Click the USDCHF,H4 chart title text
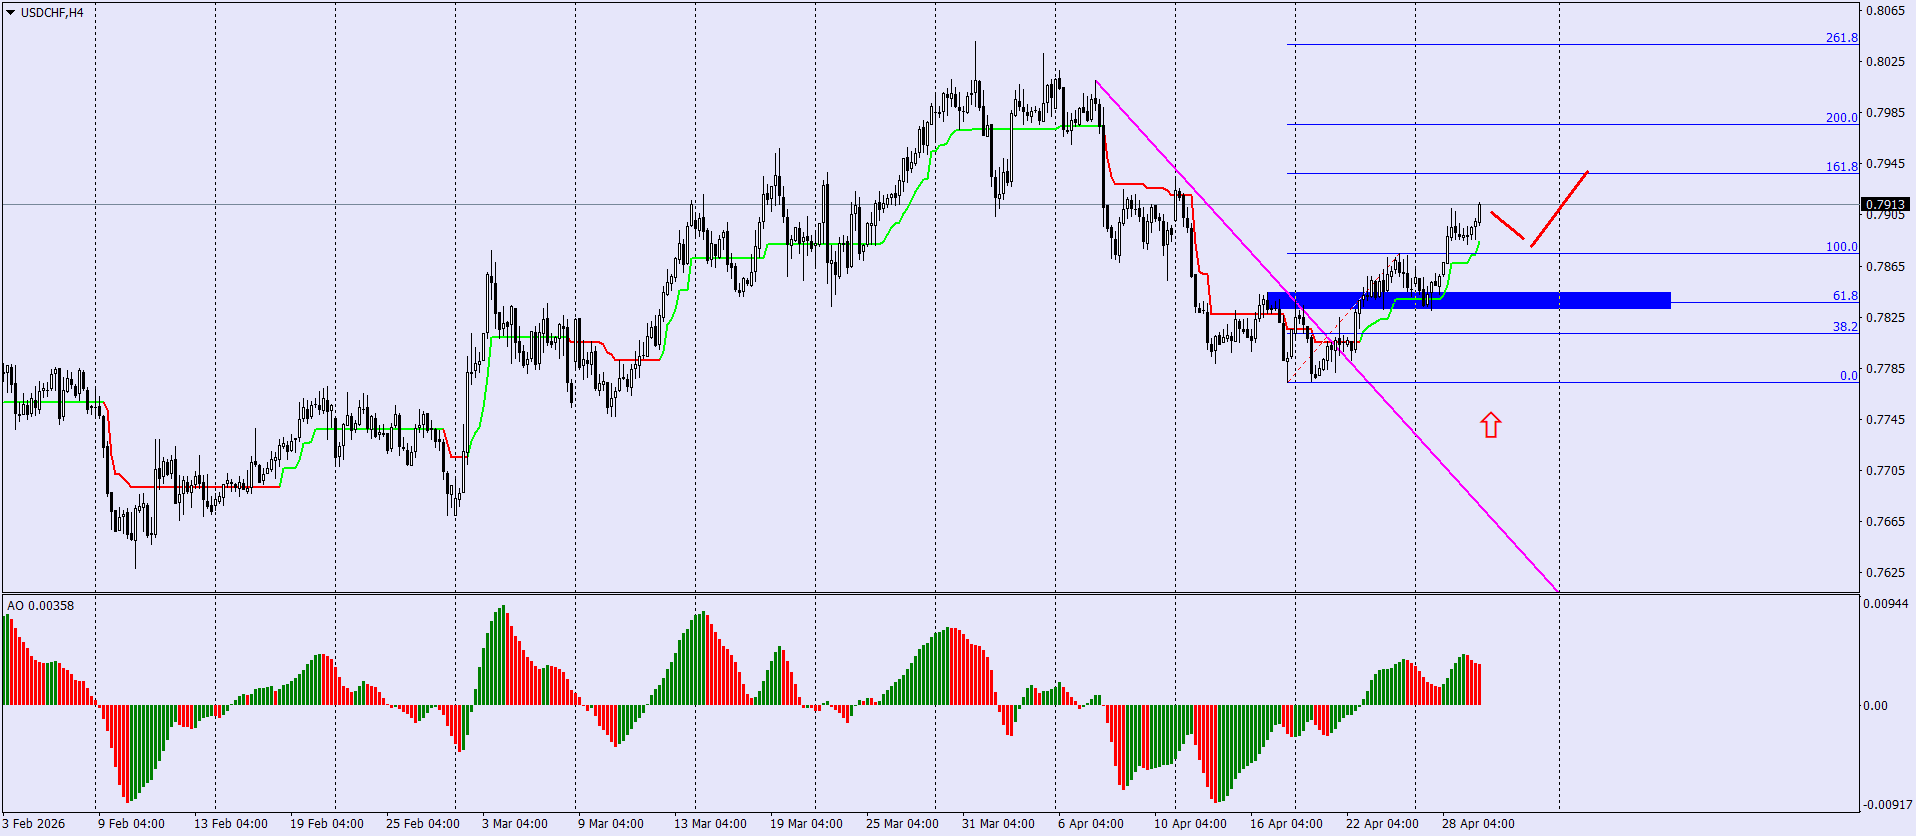The width and height of the screenshot is (1916, 836). 52,13
